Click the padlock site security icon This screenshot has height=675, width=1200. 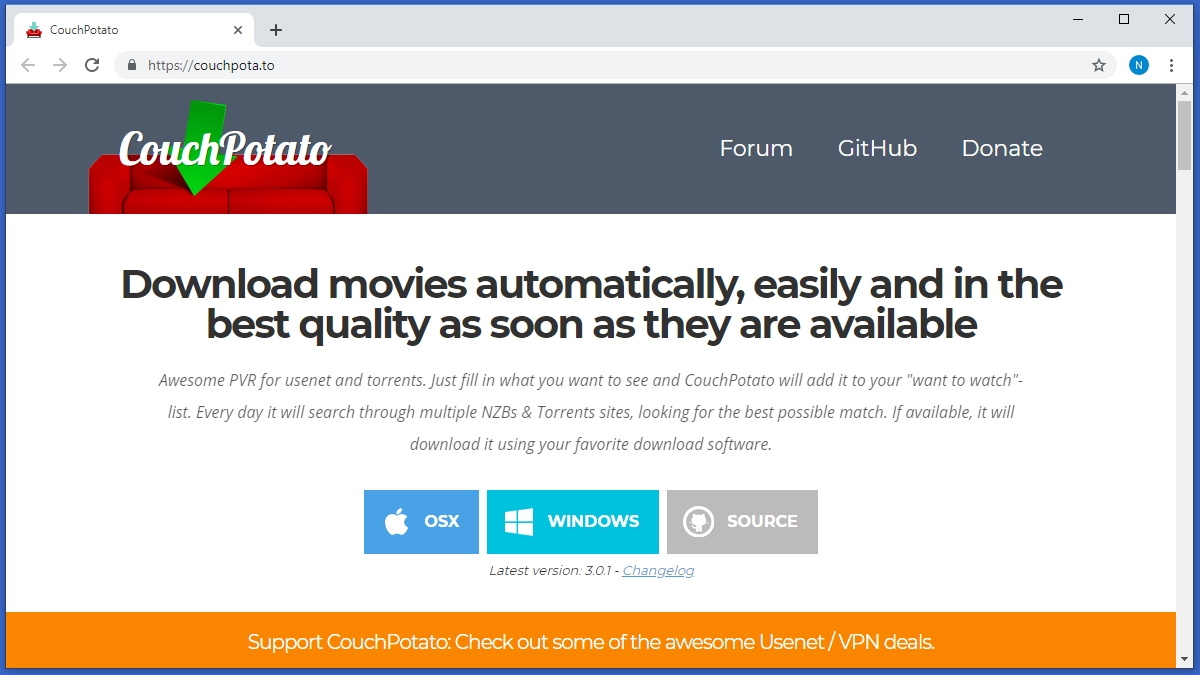coord(131,65)
